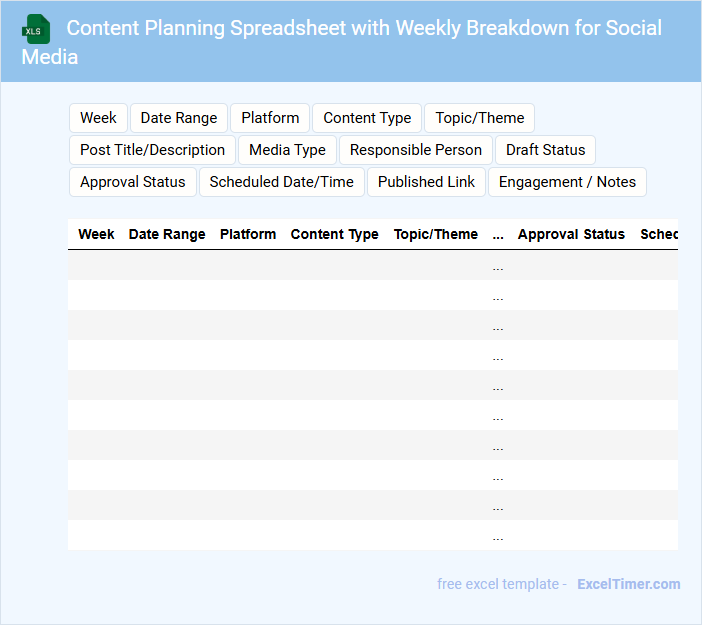This screenshot has width=702, height=625.
Task: Click the Draft Status tag
Action: coord(545,150)
